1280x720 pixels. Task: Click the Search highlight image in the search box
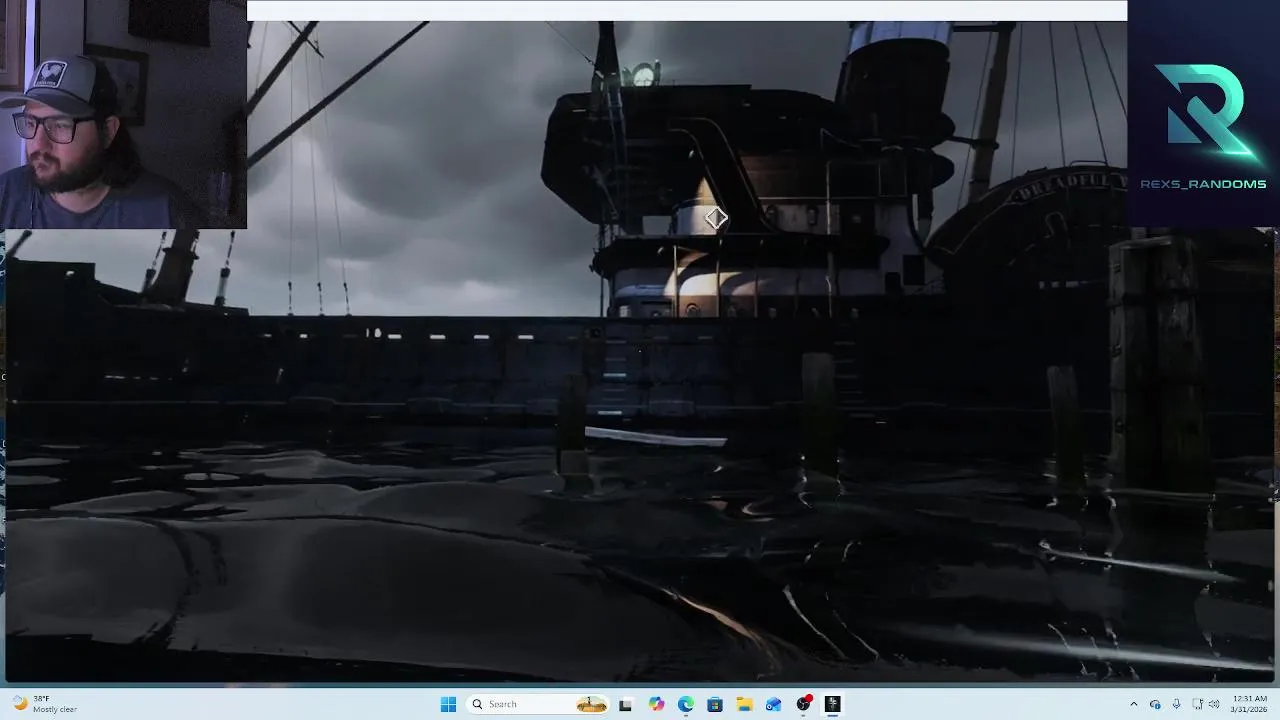[591, 704]
